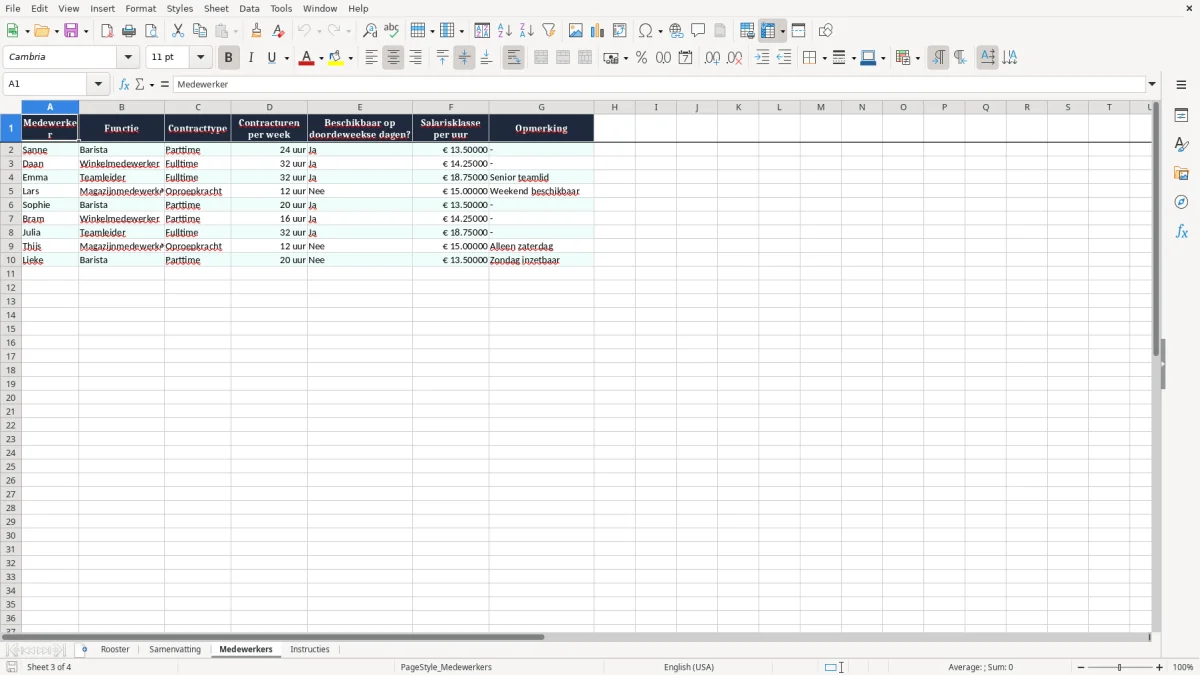
Task: Toggle Freeze Rows and Columns
Action: [x=768, y=31]
